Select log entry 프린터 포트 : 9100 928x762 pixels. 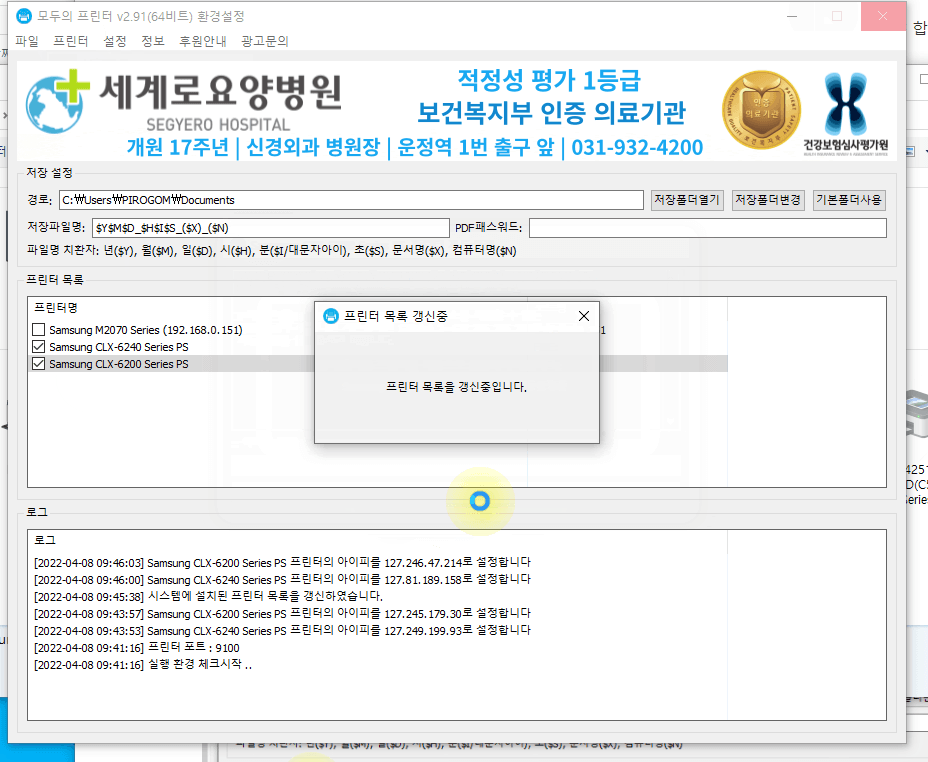(x=137, y=647)
